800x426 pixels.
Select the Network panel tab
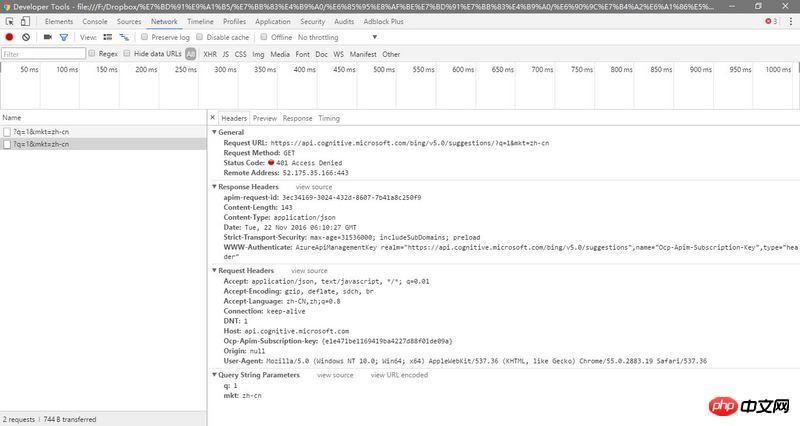[x=164, y=21]
